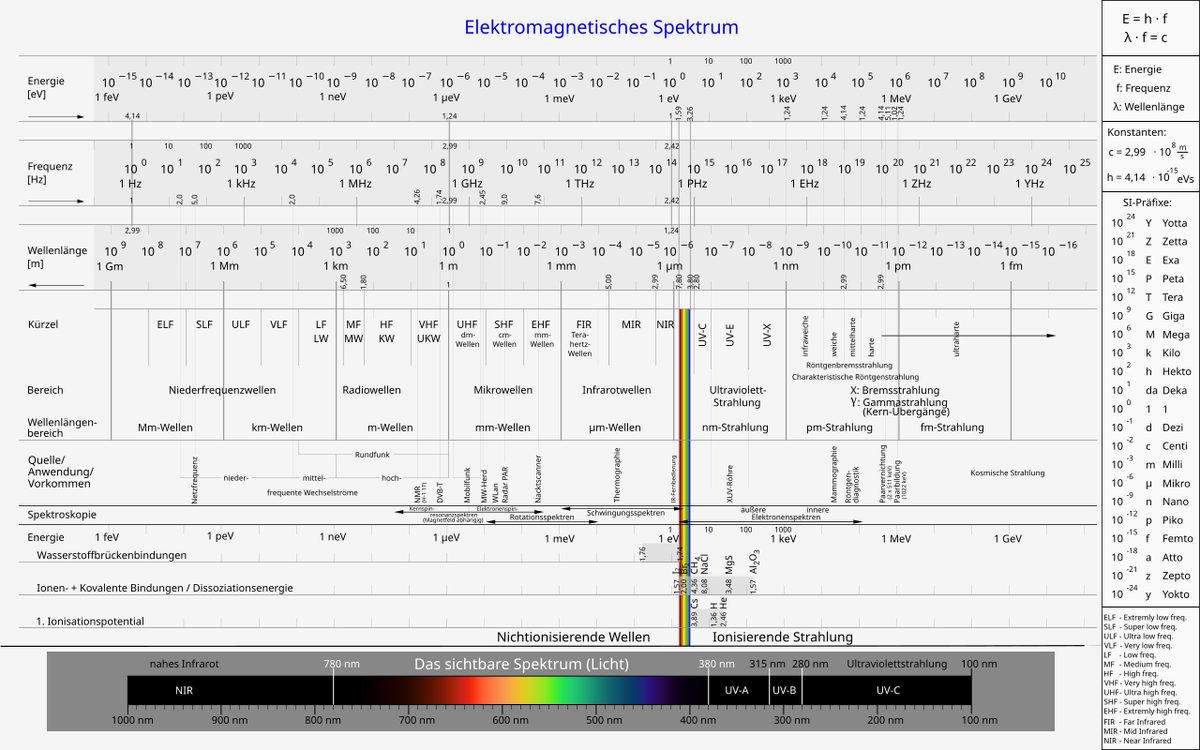
Task: Click the "Kosmische Strahlung" label
Action: [x=1008, y=473]
